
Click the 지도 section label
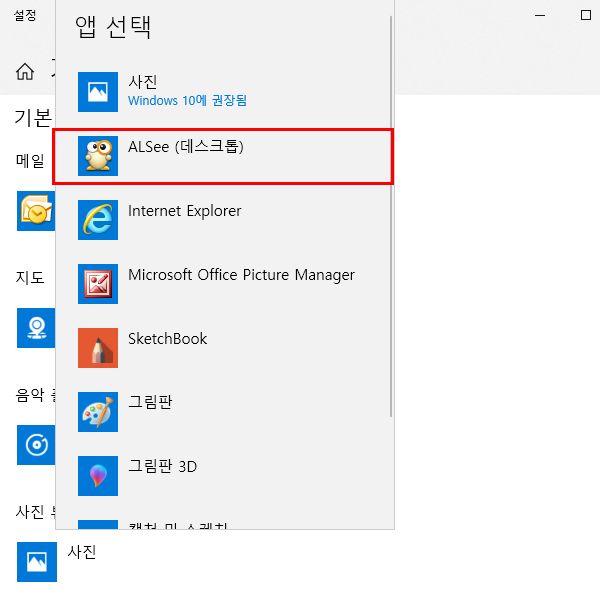coord(30,278)
